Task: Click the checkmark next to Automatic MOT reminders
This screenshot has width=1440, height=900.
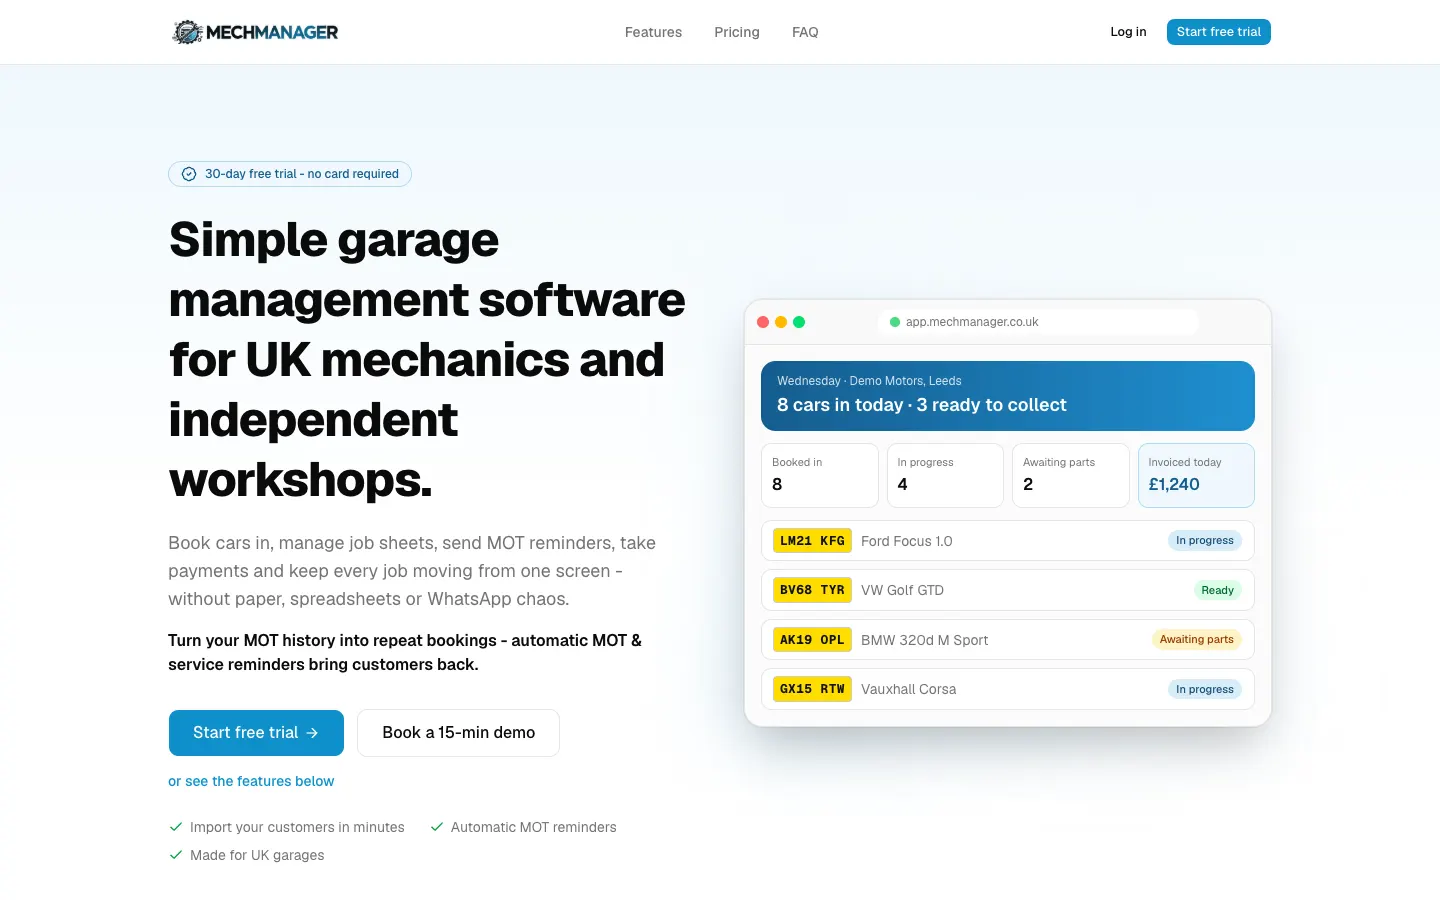Action: (x=437, y=827)
